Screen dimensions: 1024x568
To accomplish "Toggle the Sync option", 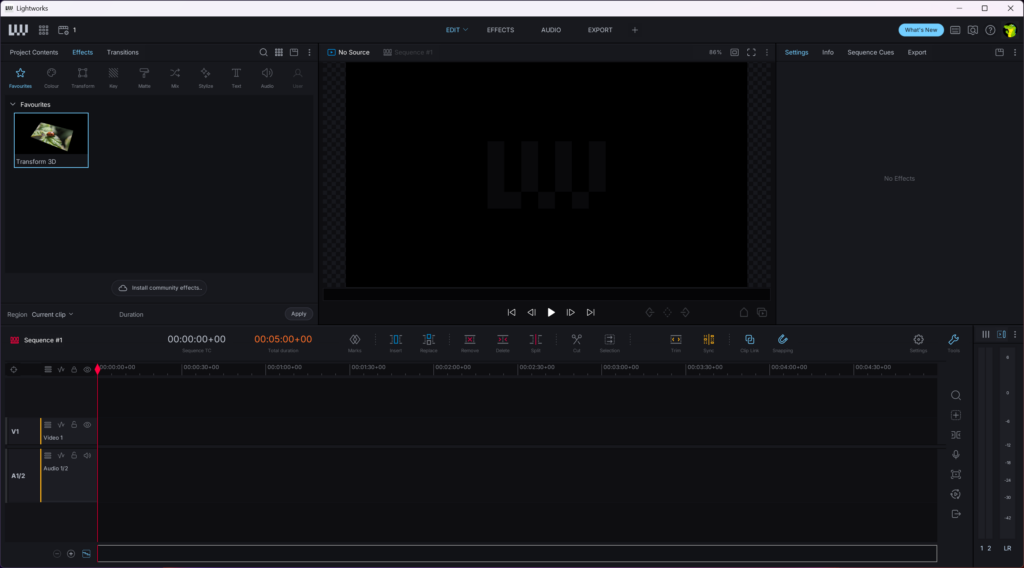I will pyautogui.click(x=709, y=342).
